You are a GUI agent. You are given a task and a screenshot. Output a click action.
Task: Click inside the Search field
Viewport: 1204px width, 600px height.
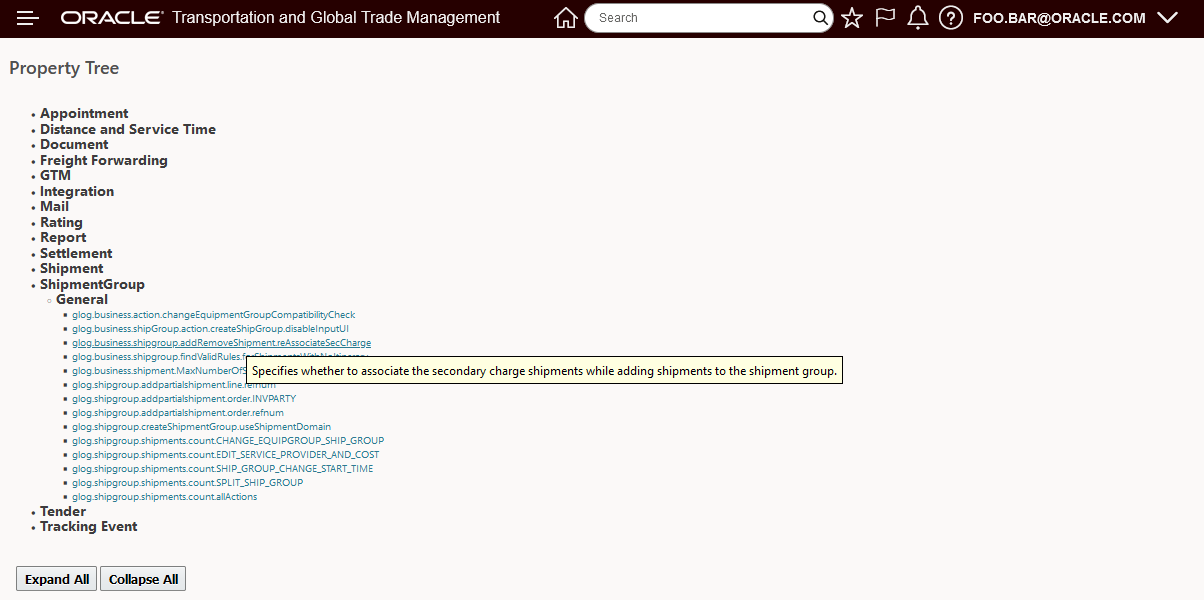pyautogui.click(x=700, y=18)
